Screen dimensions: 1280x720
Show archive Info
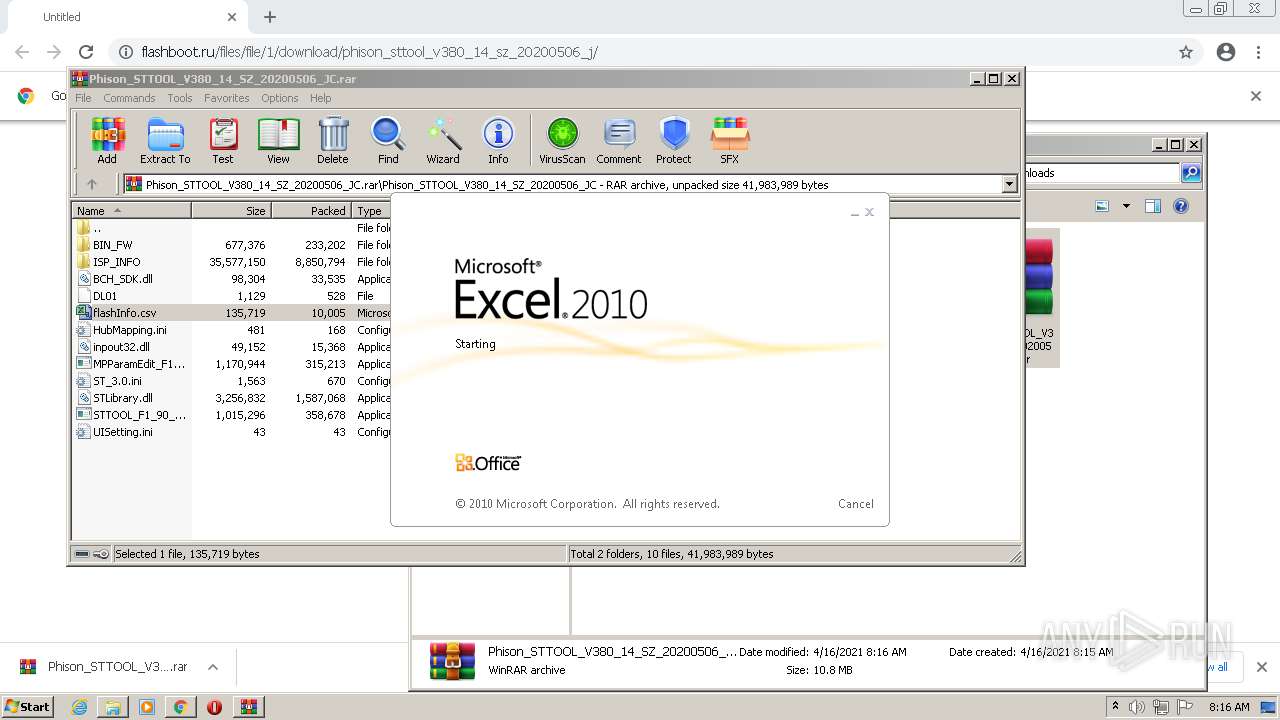coord(498,140)
